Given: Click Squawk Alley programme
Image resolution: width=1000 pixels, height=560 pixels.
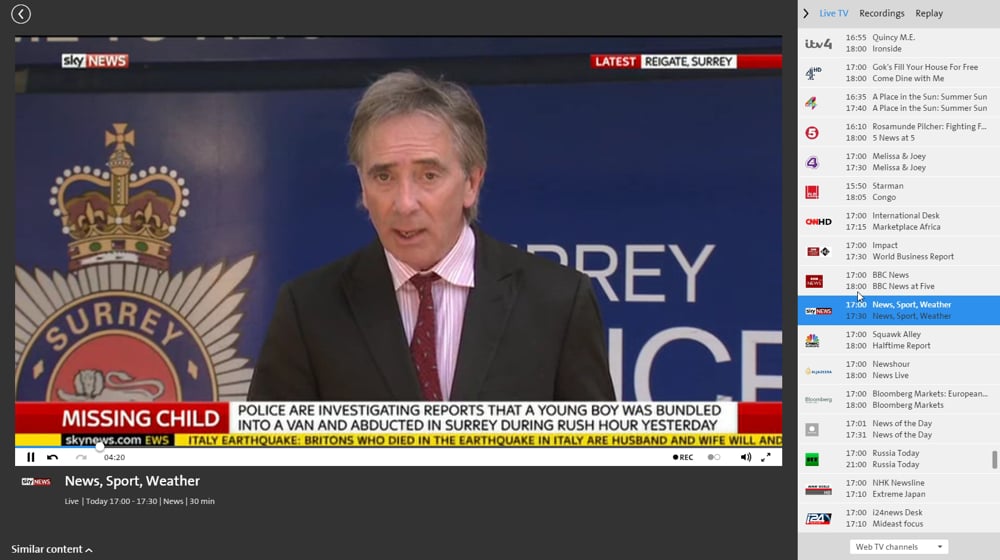Looking at the screenshot, I should click(896, 334).
